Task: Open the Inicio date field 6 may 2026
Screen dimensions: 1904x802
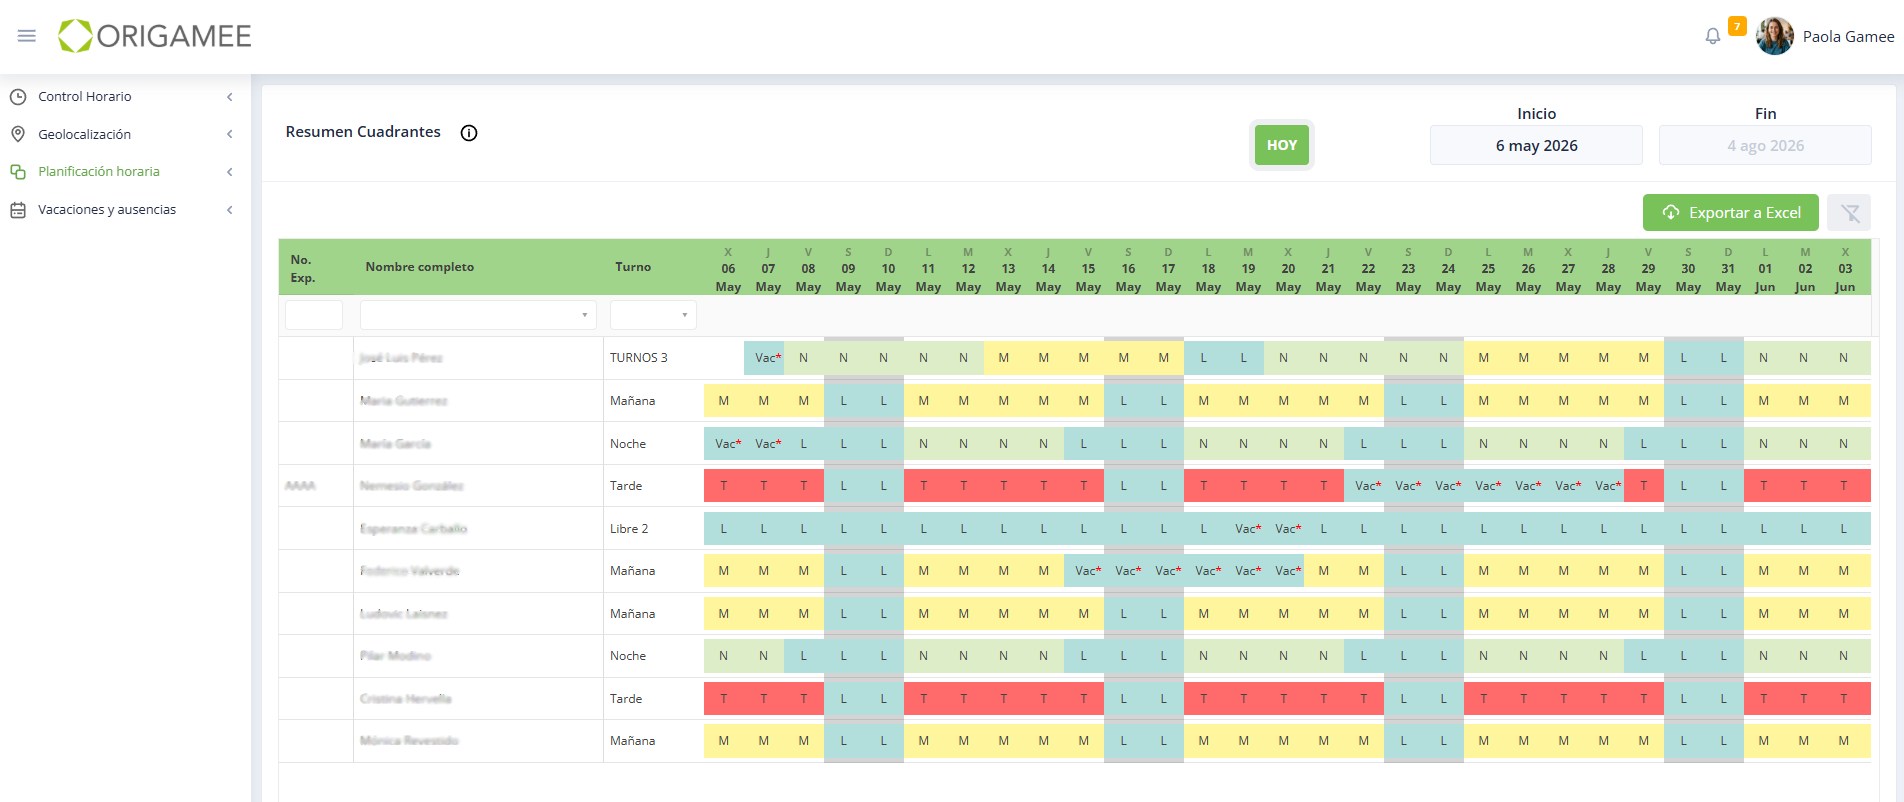Action: tap(1536, 146)
